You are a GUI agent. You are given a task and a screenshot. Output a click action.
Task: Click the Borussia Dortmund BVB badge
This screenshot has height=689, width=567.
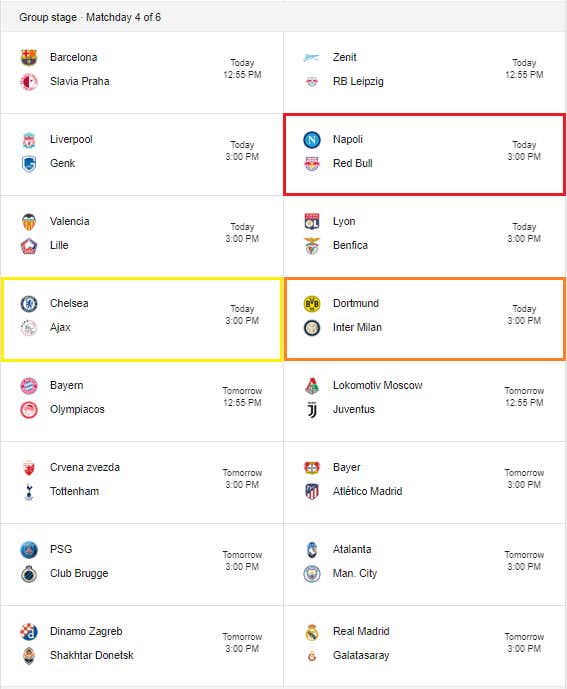tap(312, 304)
